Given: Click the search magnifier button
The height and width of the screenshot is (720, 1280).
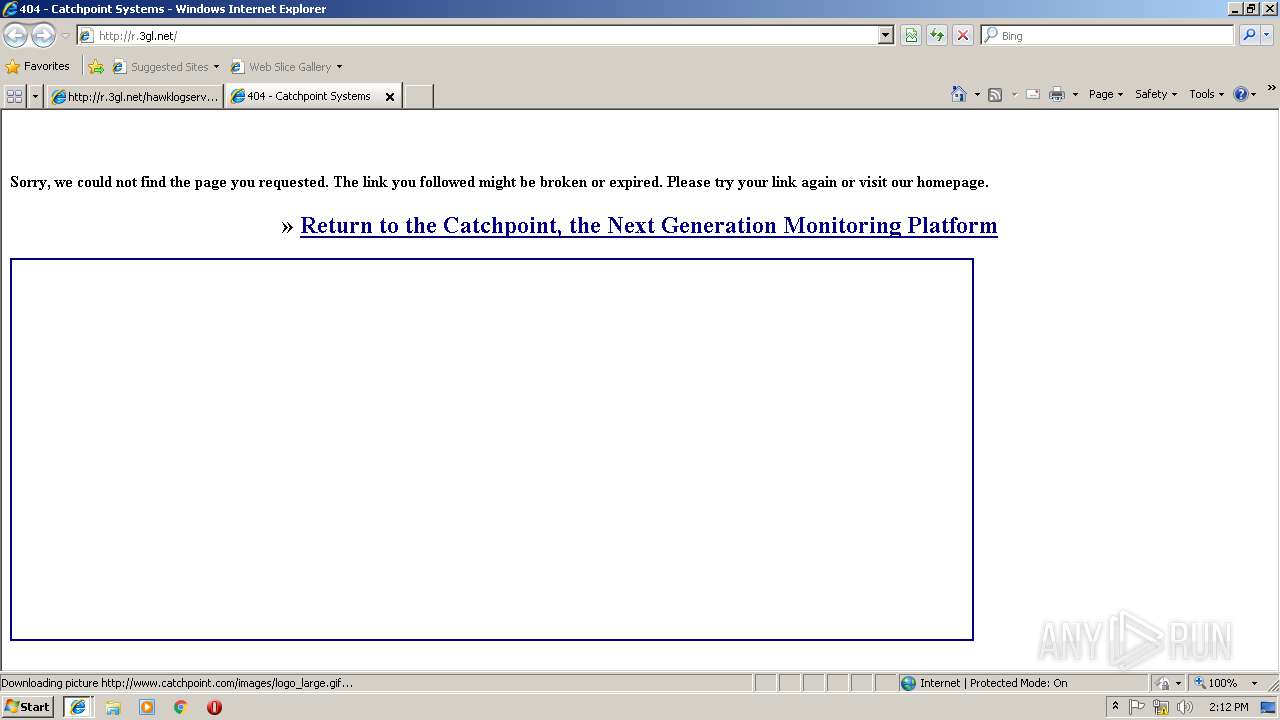Looking at the screenshot, I should (1249, 36).
